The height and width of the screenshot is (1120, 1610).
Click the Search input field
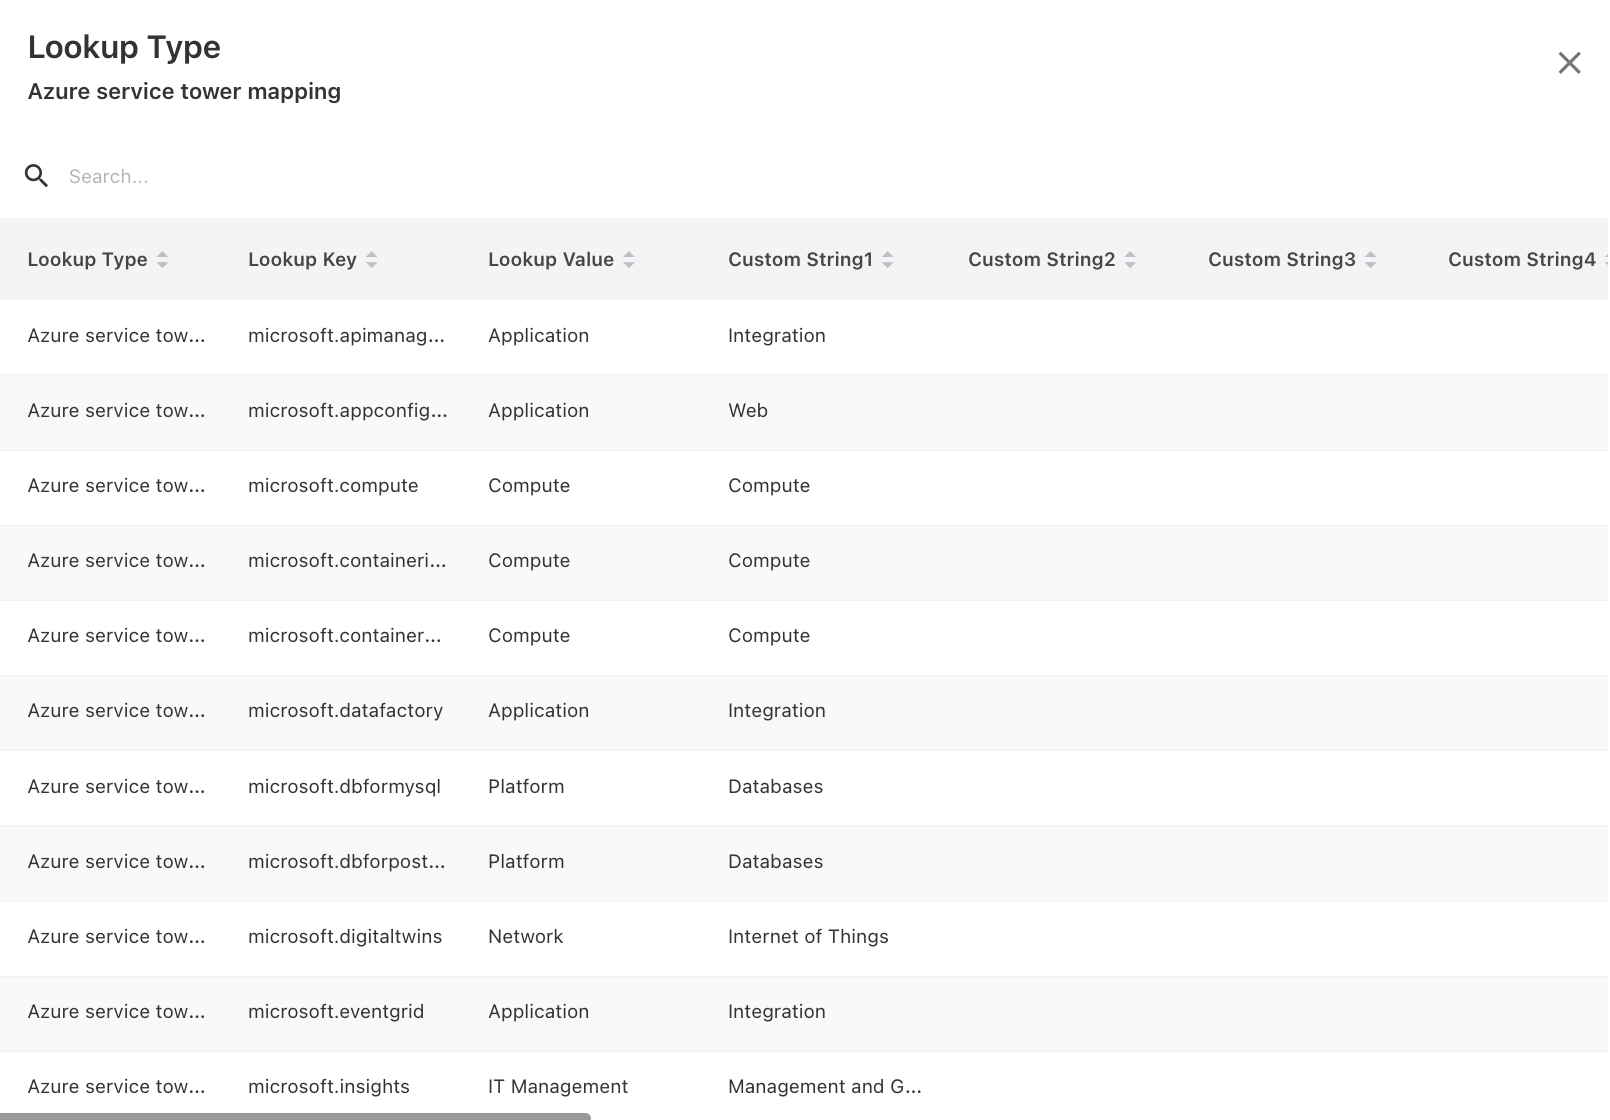[400, 177]
